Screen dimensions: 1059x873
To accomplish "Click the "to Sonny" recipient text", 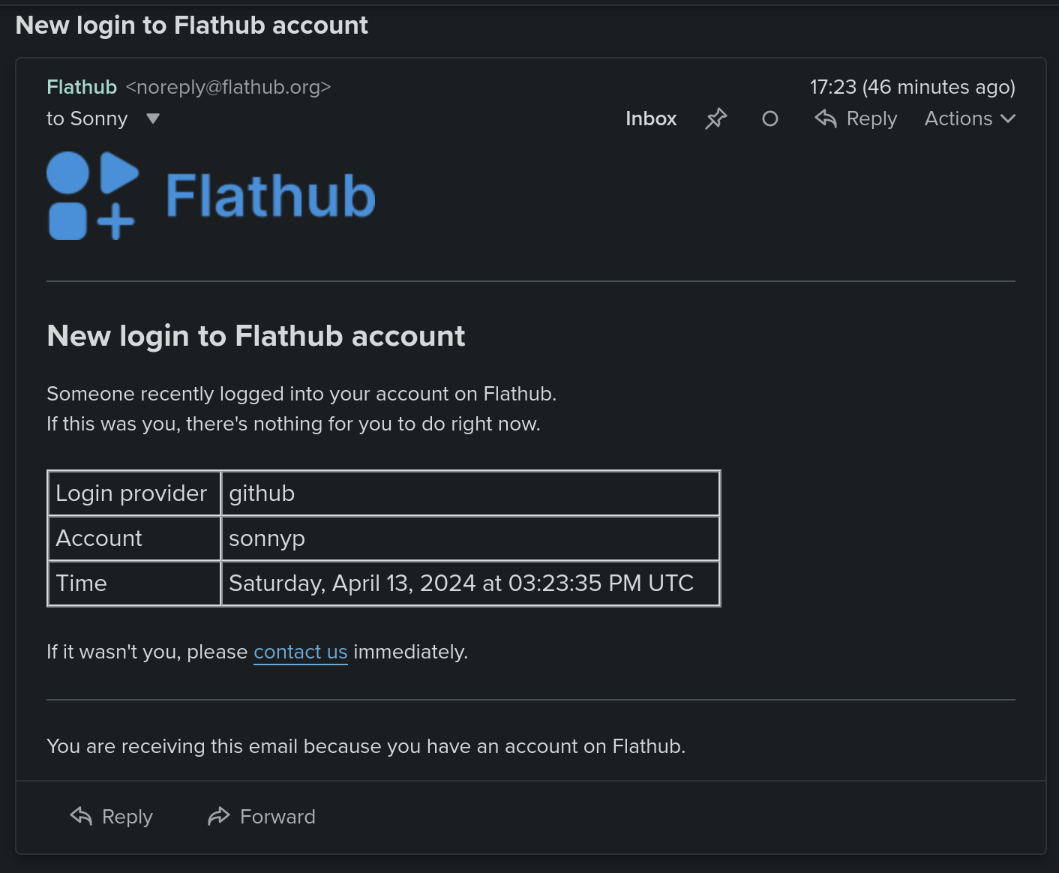I will tap(87, 119).
